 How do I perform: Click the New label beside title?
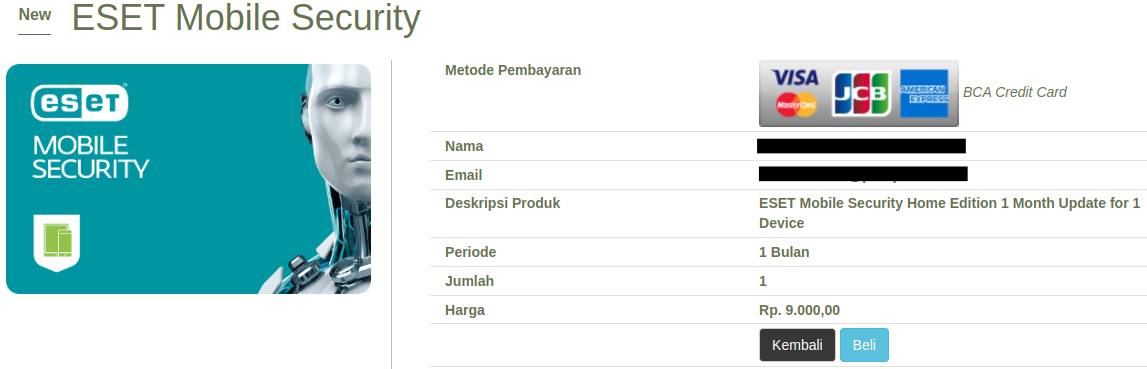tap(35, 15)
